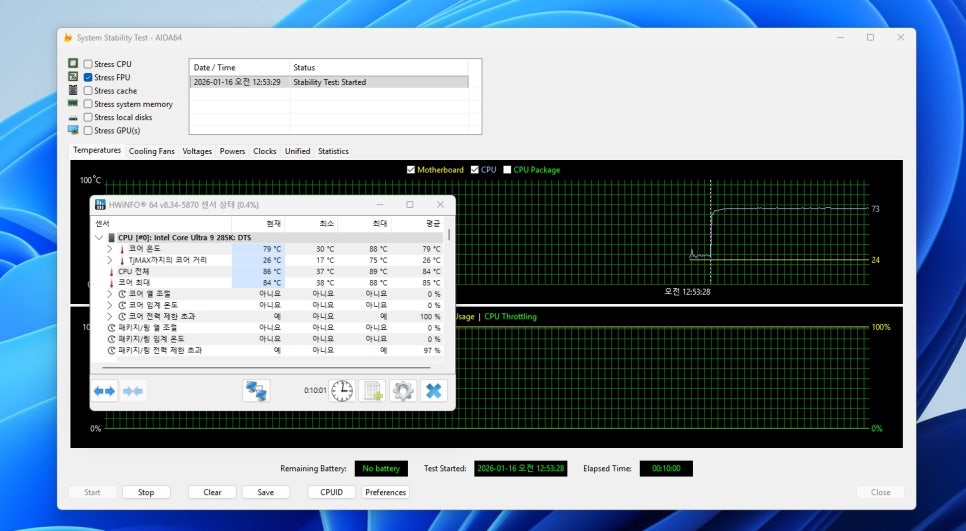Click the Preferences button
This screenshot has height=531, width=966.
pos(385,492)
